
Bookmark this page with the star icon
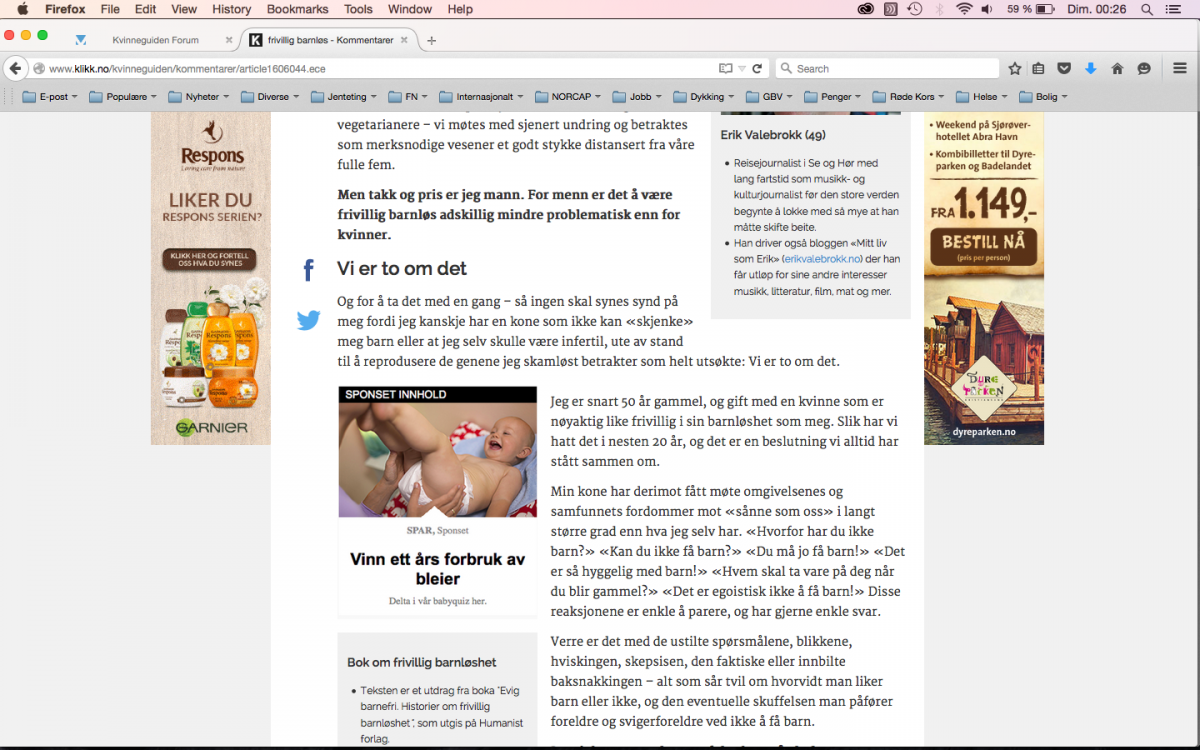coord(1015,68)
